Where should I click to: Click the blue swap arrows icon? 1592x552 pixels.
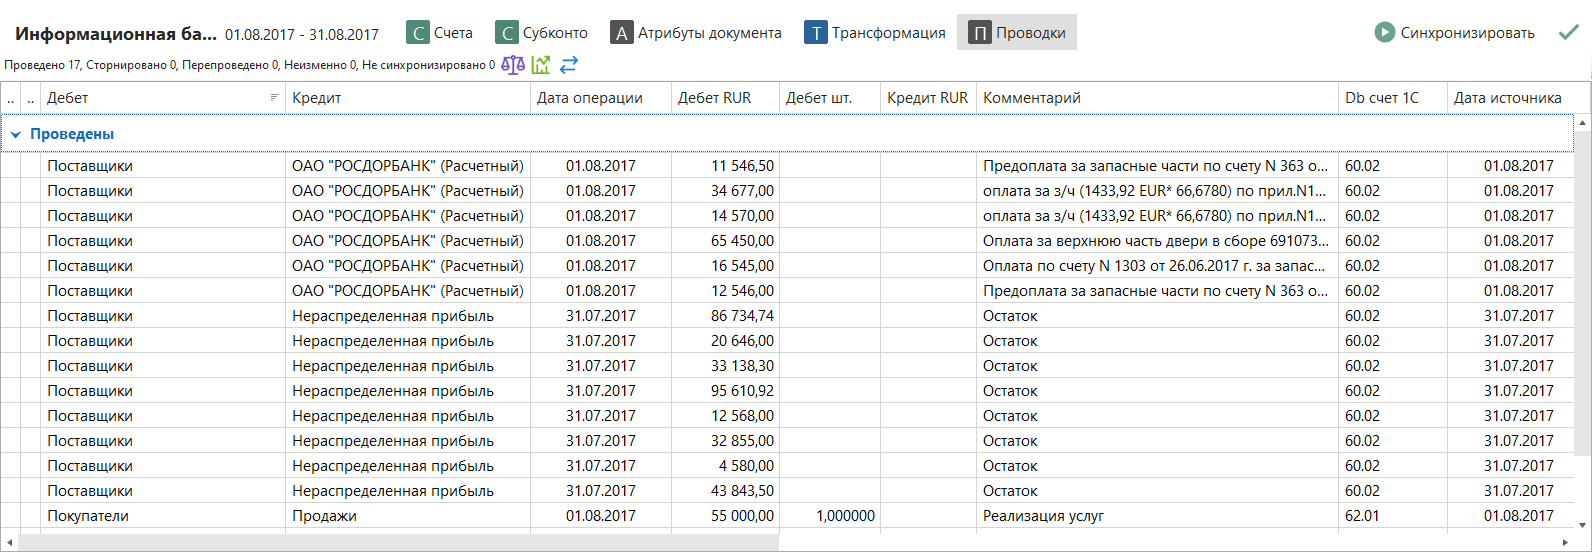569,65
